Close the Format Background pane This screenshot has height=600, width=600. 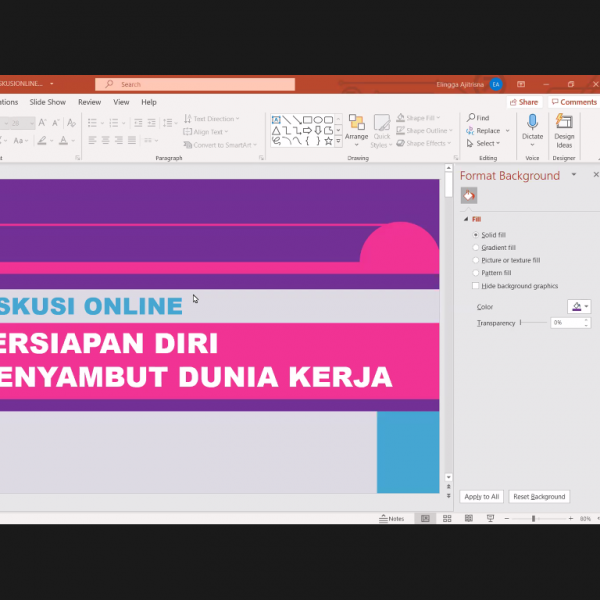click(595, 174)
